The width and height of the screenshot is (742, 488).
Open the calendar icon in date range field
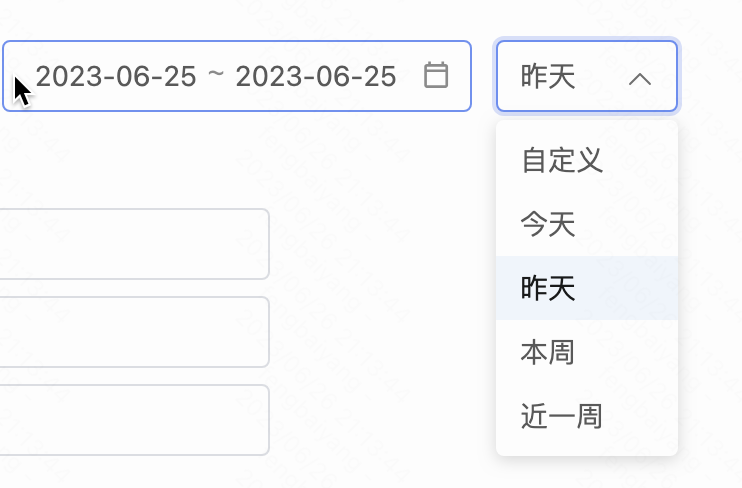click(x=436, y=75)
